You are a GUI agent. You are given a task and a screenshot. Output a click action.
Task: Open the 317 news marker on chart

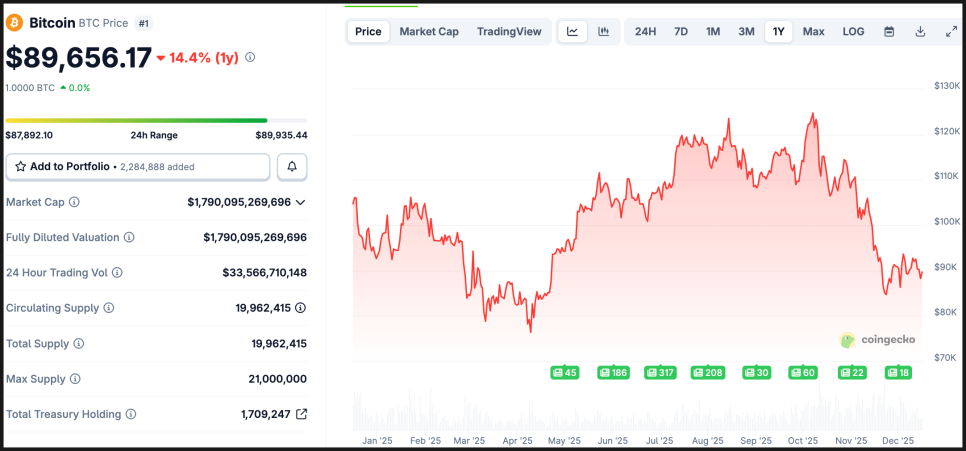(x=660, y=372)
